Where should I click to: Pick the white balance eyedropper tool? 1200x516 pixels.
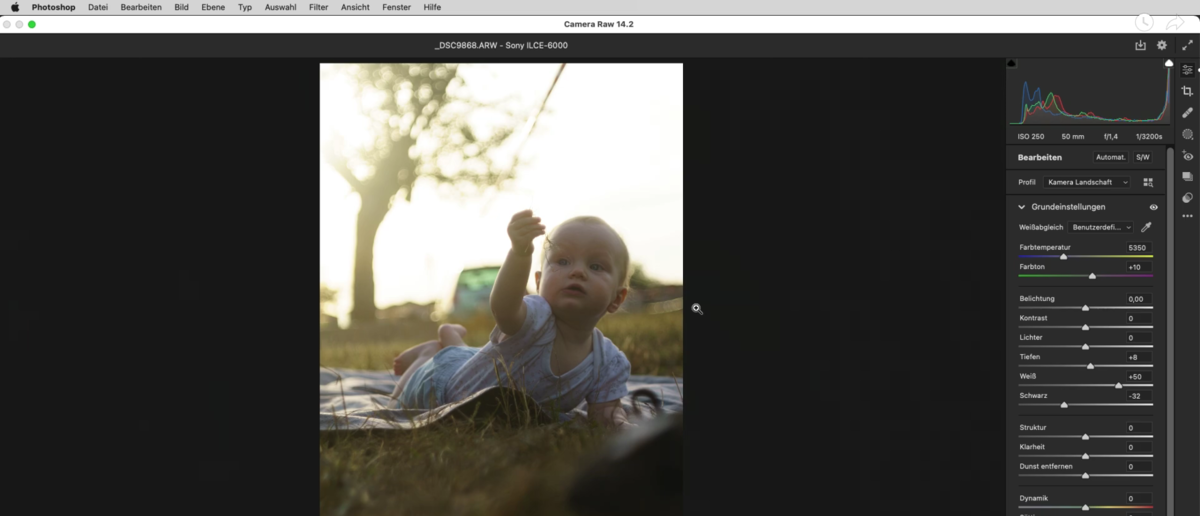click(x=1147, y=227)
